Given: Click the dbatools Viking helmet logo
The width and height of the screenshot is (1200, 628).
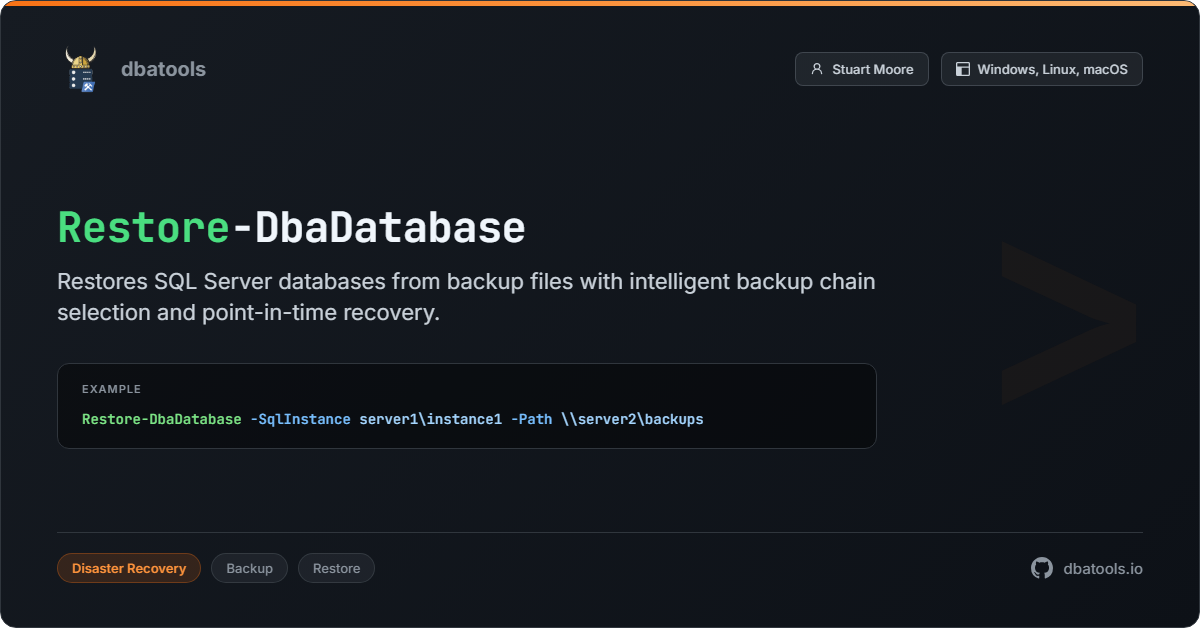Looking at the screenshot, I should [80, 70].
